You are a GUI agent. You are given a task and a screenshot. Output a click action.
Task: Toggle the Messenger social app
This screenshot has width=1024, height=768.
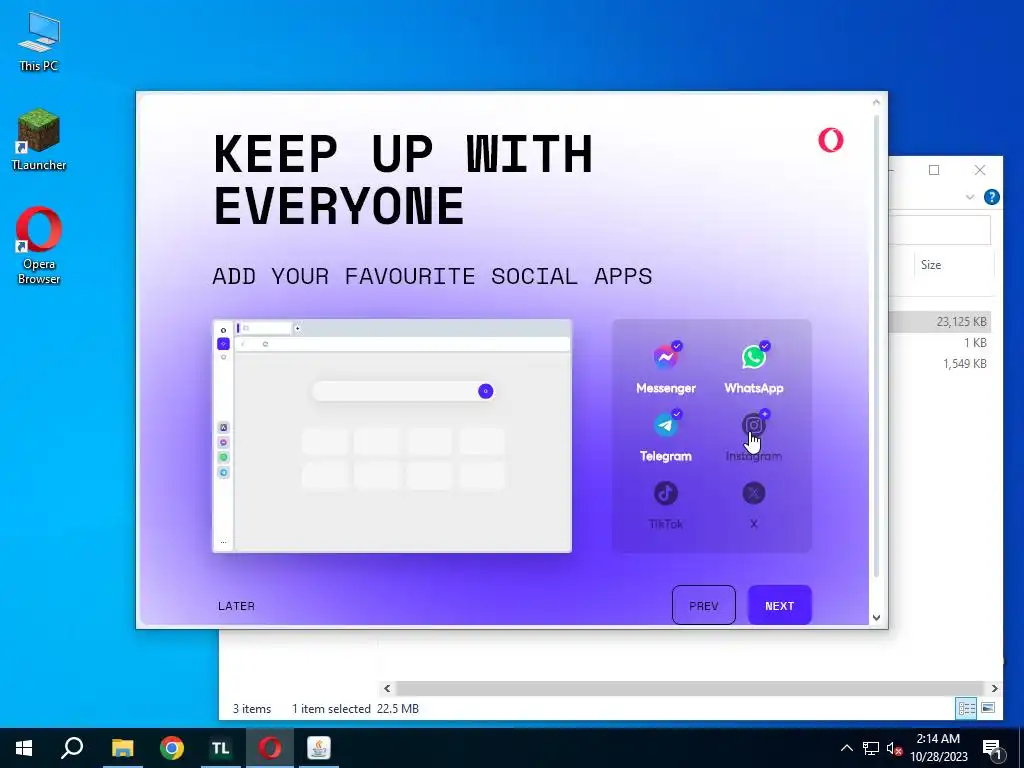coord(665,367)
